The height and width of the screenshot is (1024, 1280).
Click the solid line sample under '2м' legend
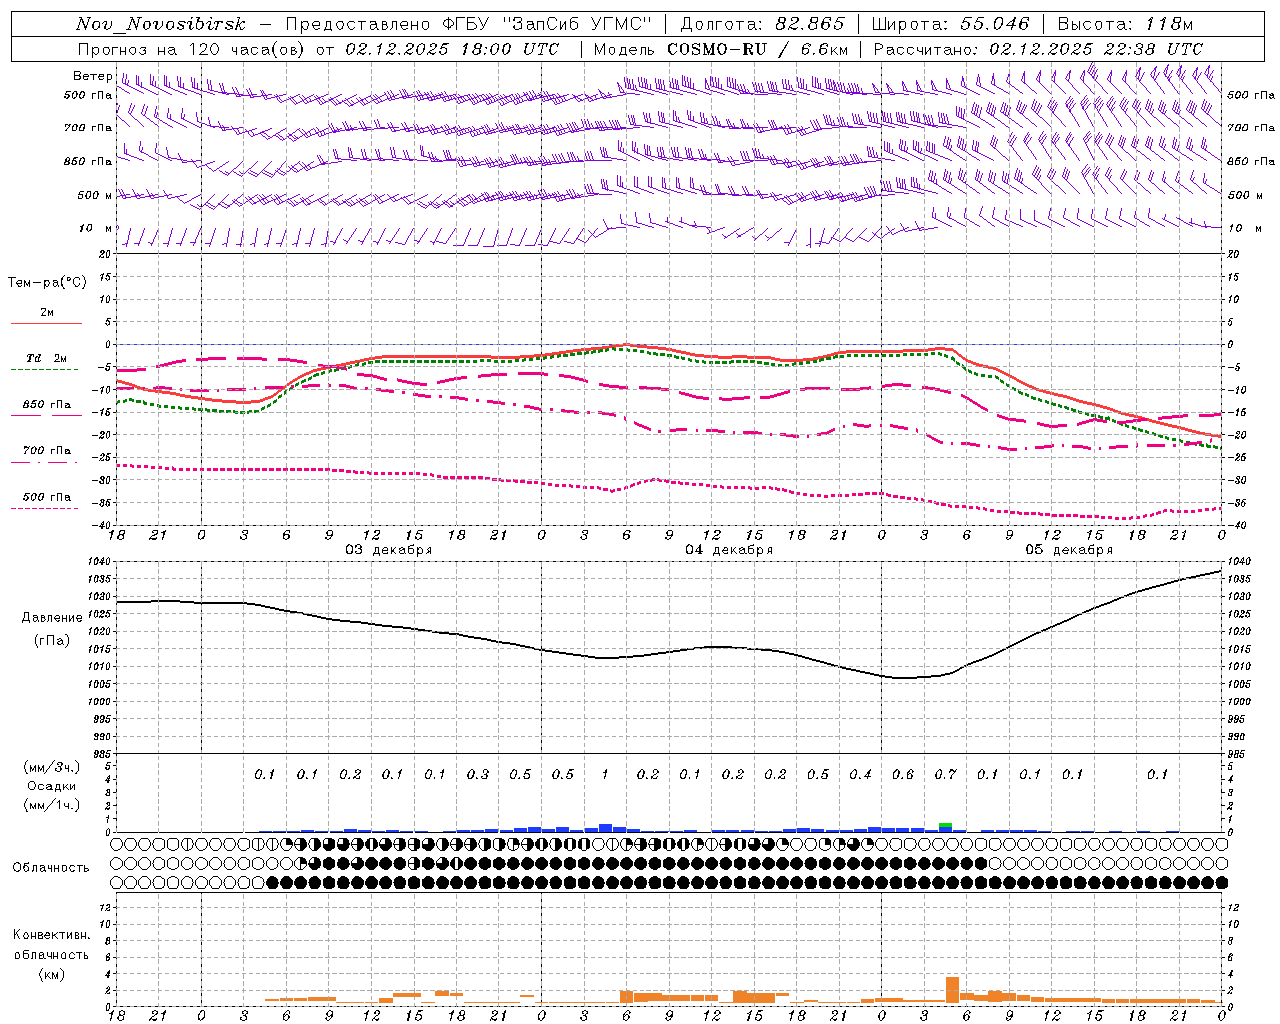coord(46,323)
